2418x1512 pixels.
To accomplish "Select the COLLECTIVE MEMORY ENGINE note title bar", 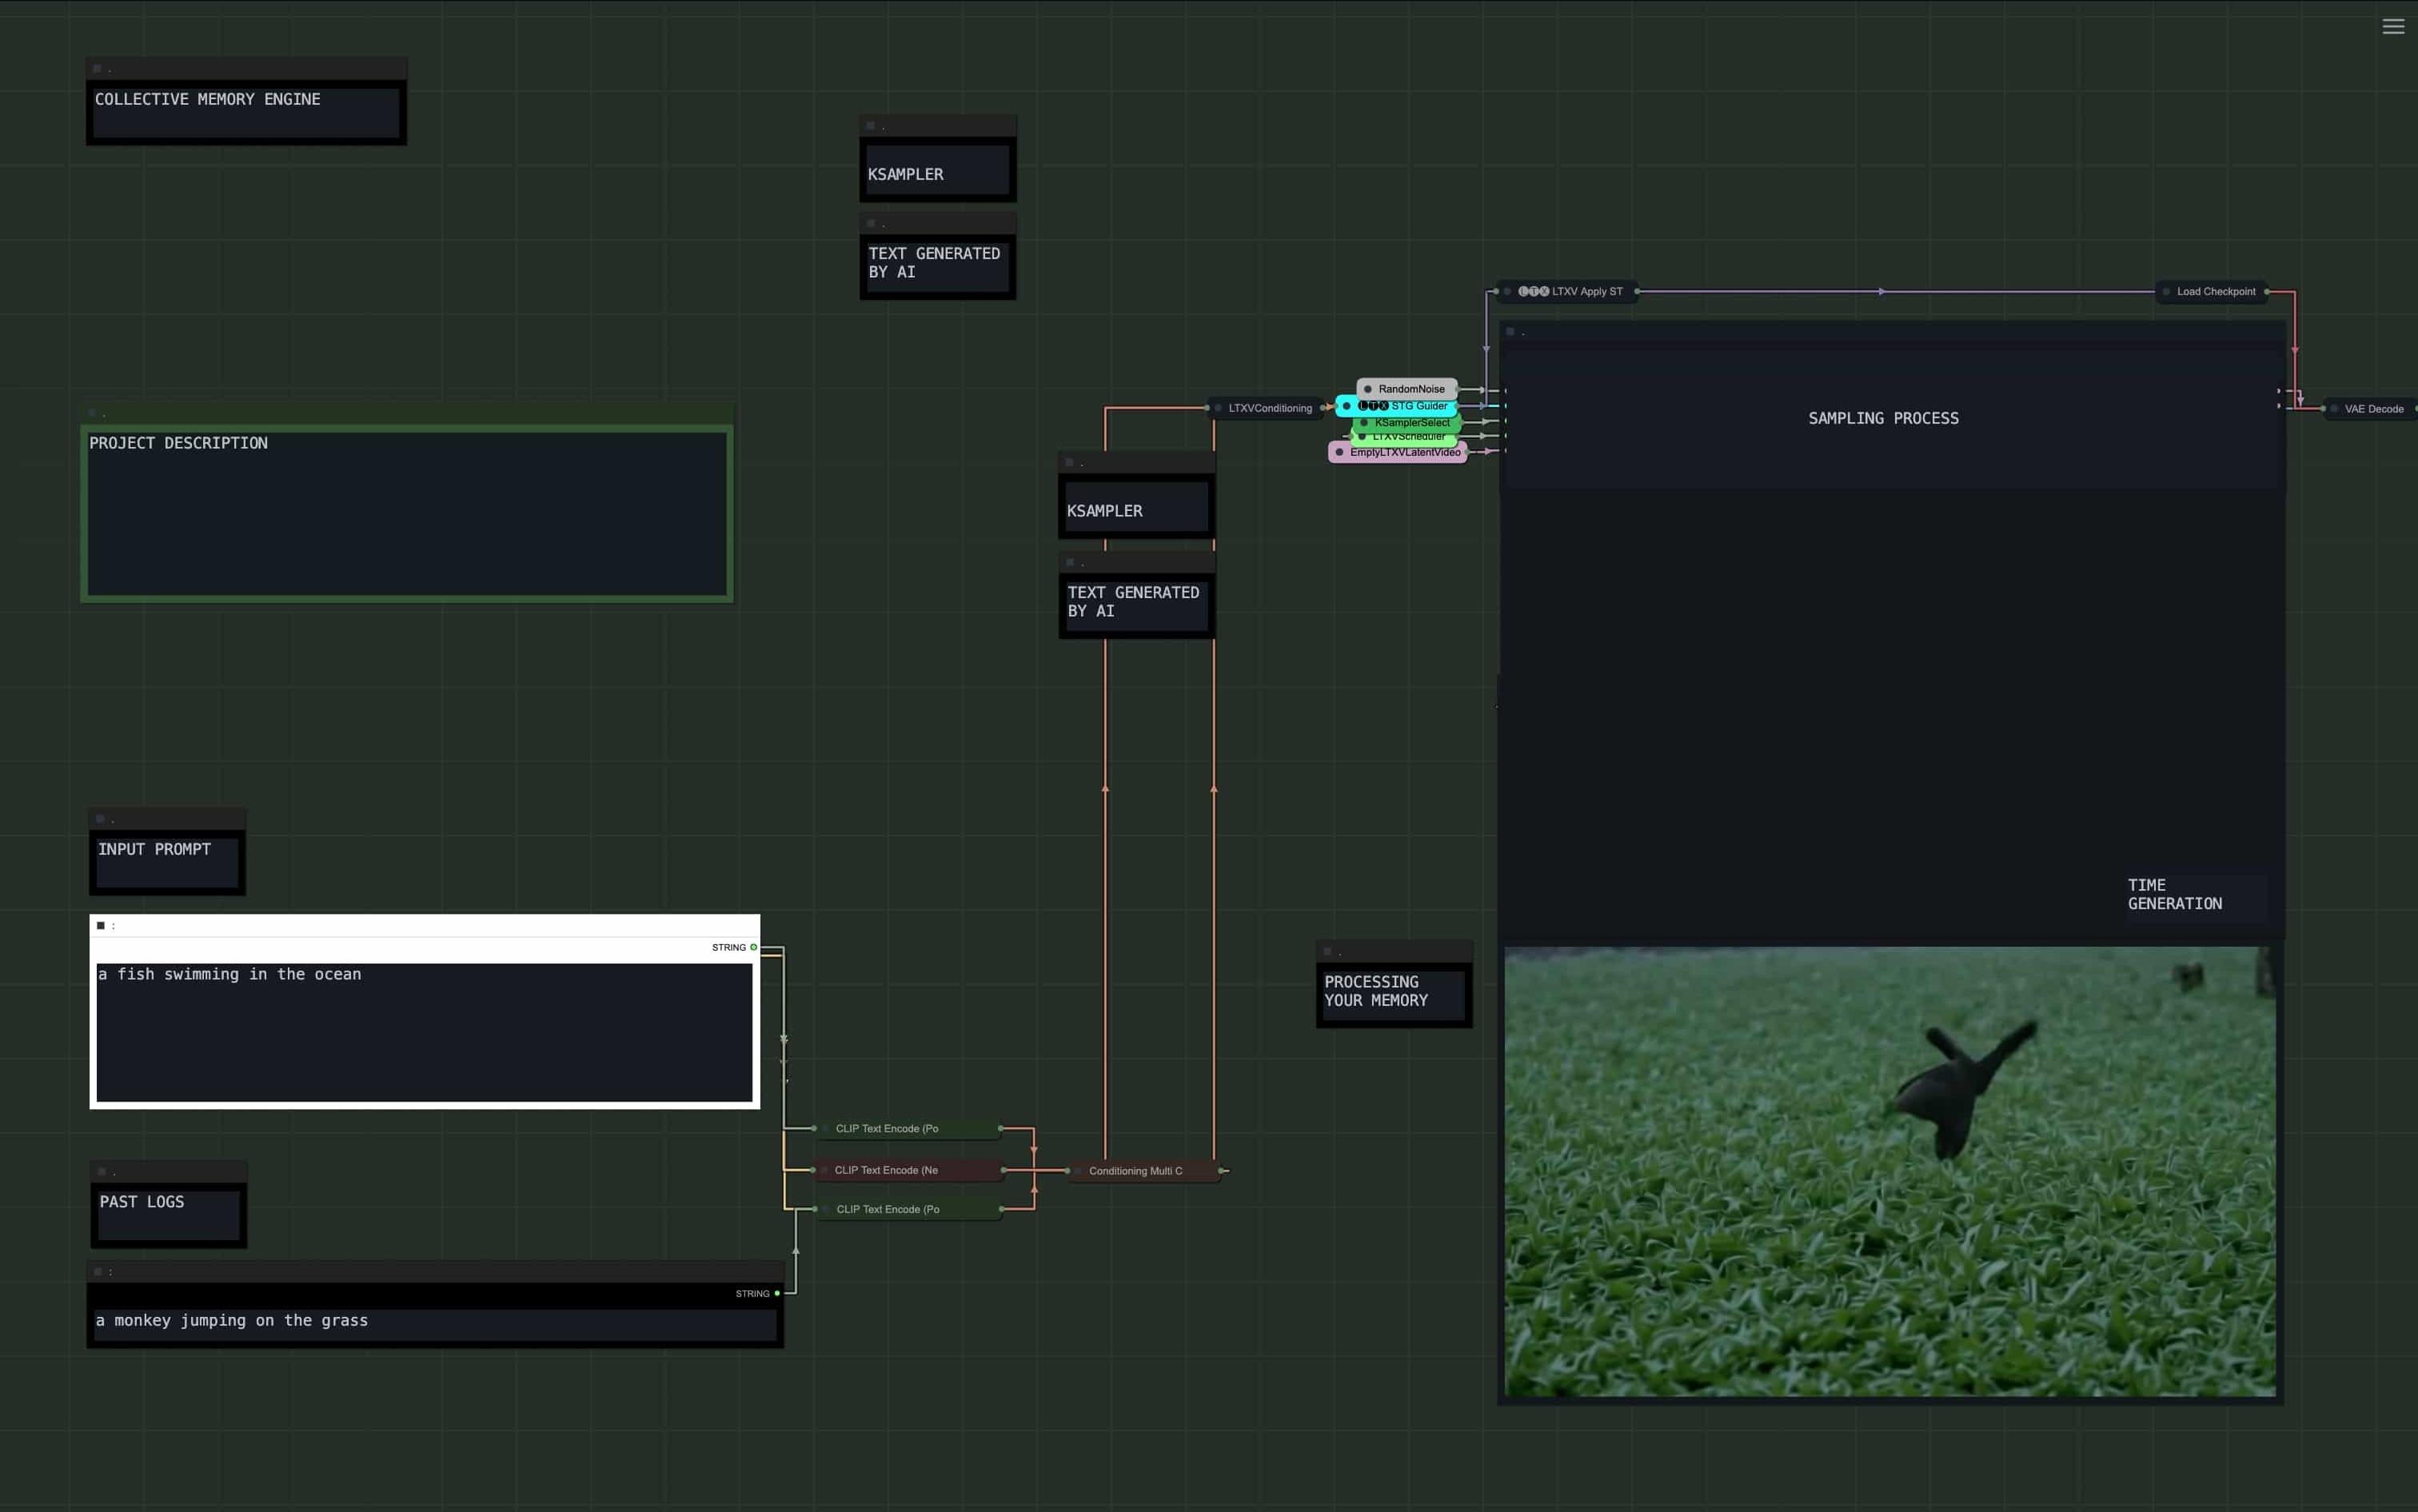I will point(246,69).
